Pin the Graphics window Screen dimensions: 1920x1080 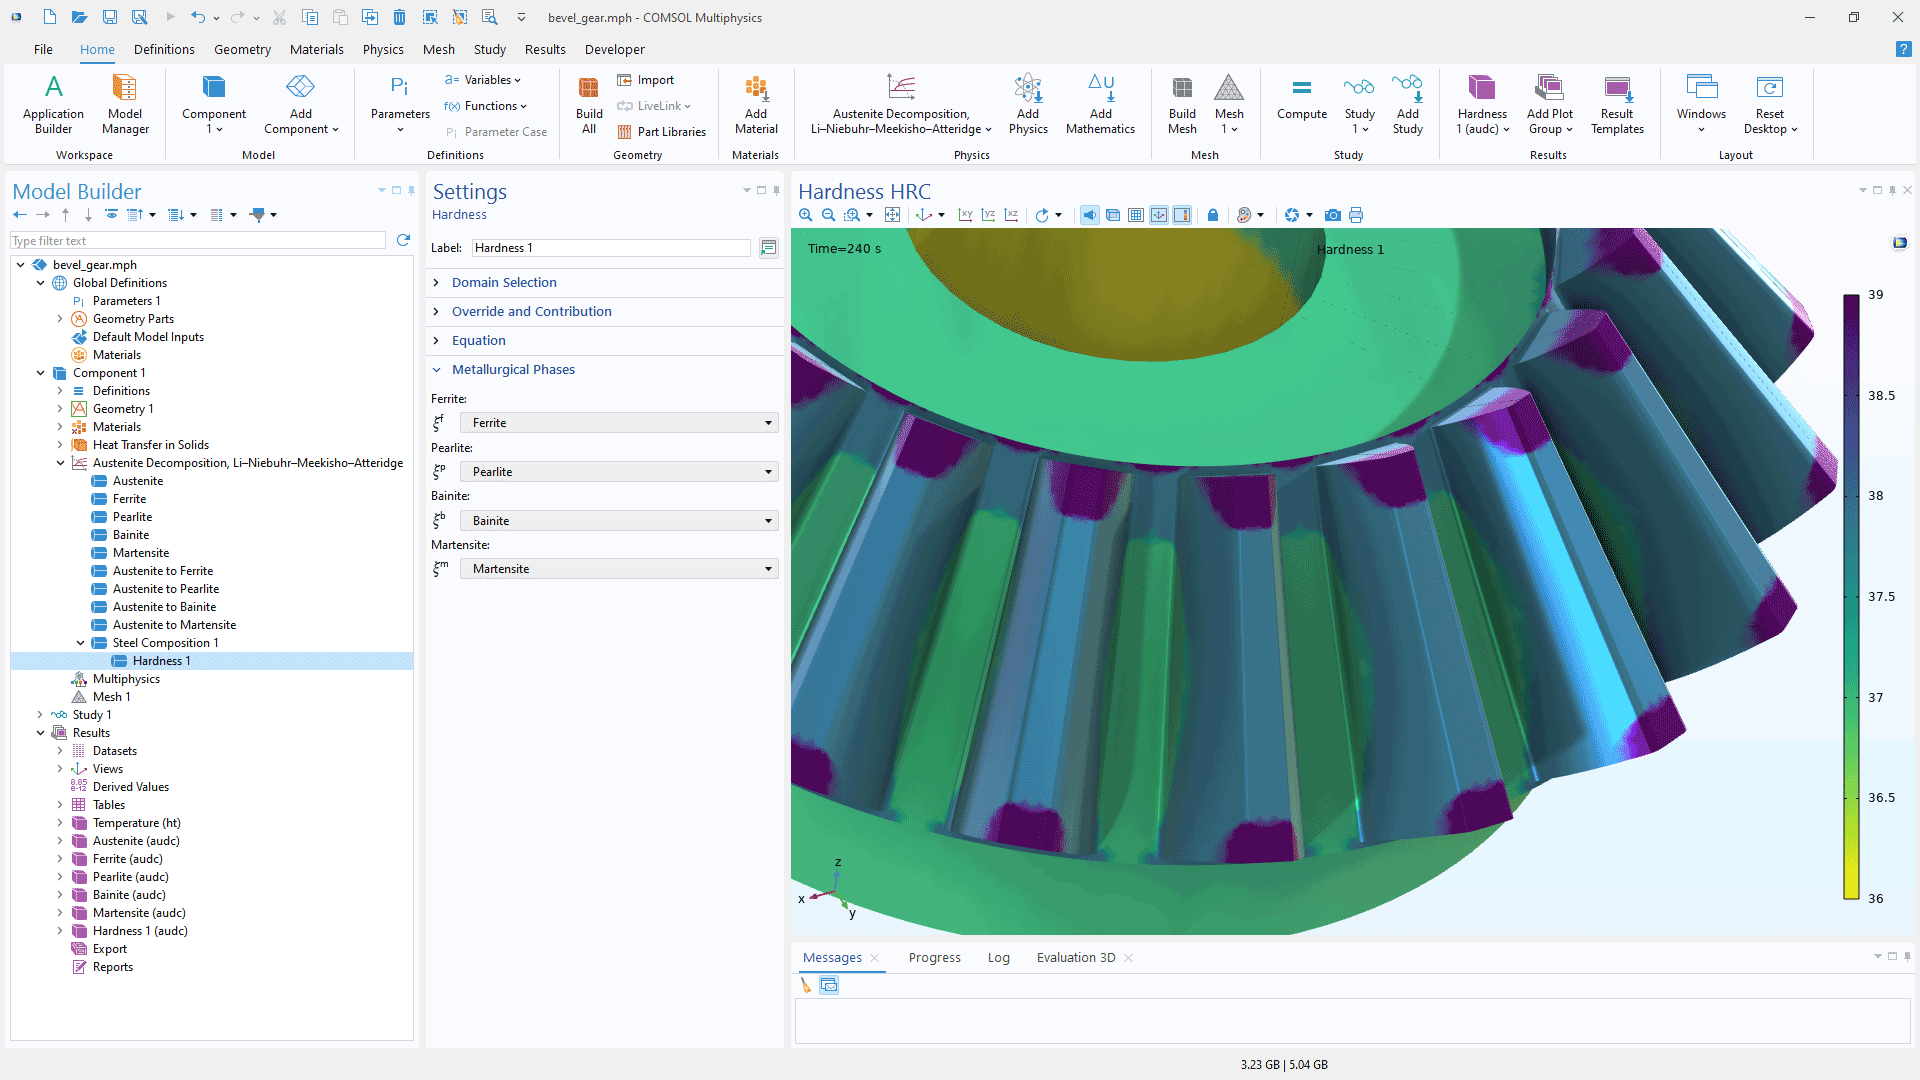point(1892,190)
